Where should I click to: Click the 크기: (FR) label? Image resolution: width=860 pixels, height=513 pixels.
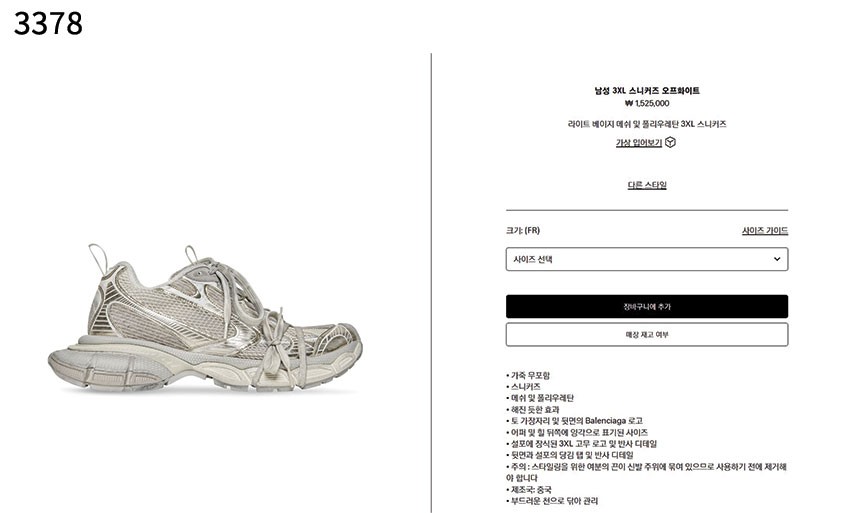[x=523, y=230]
